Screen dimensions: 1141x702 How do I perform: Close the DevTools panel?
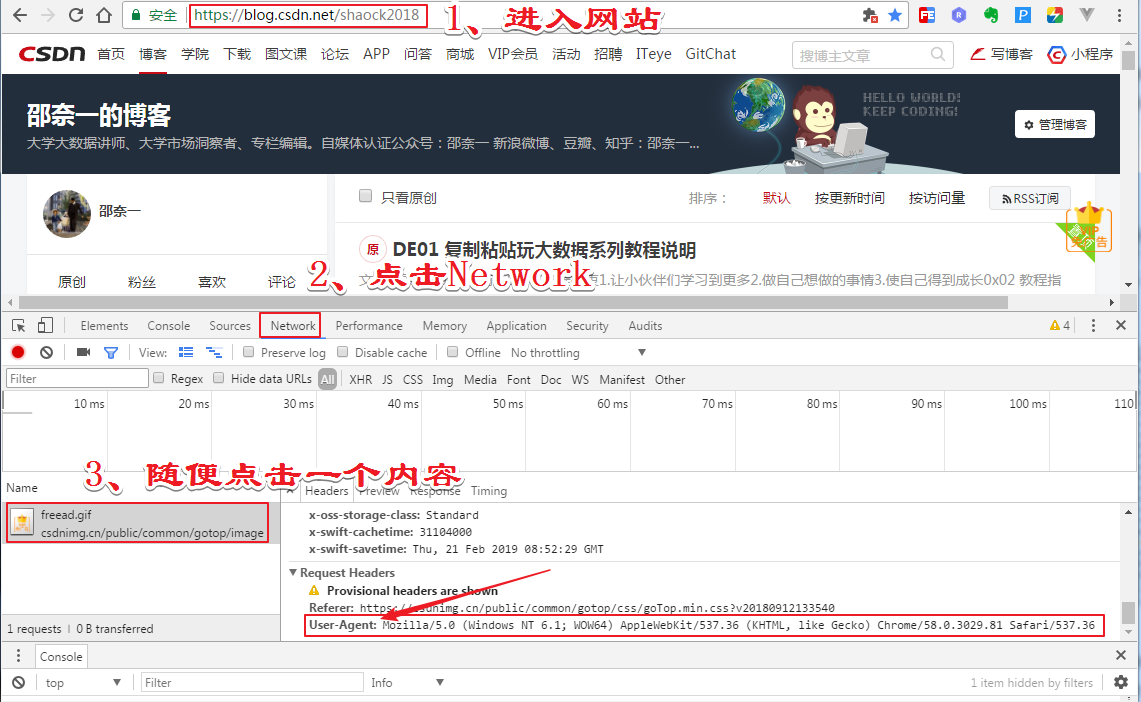point(1121,326)
